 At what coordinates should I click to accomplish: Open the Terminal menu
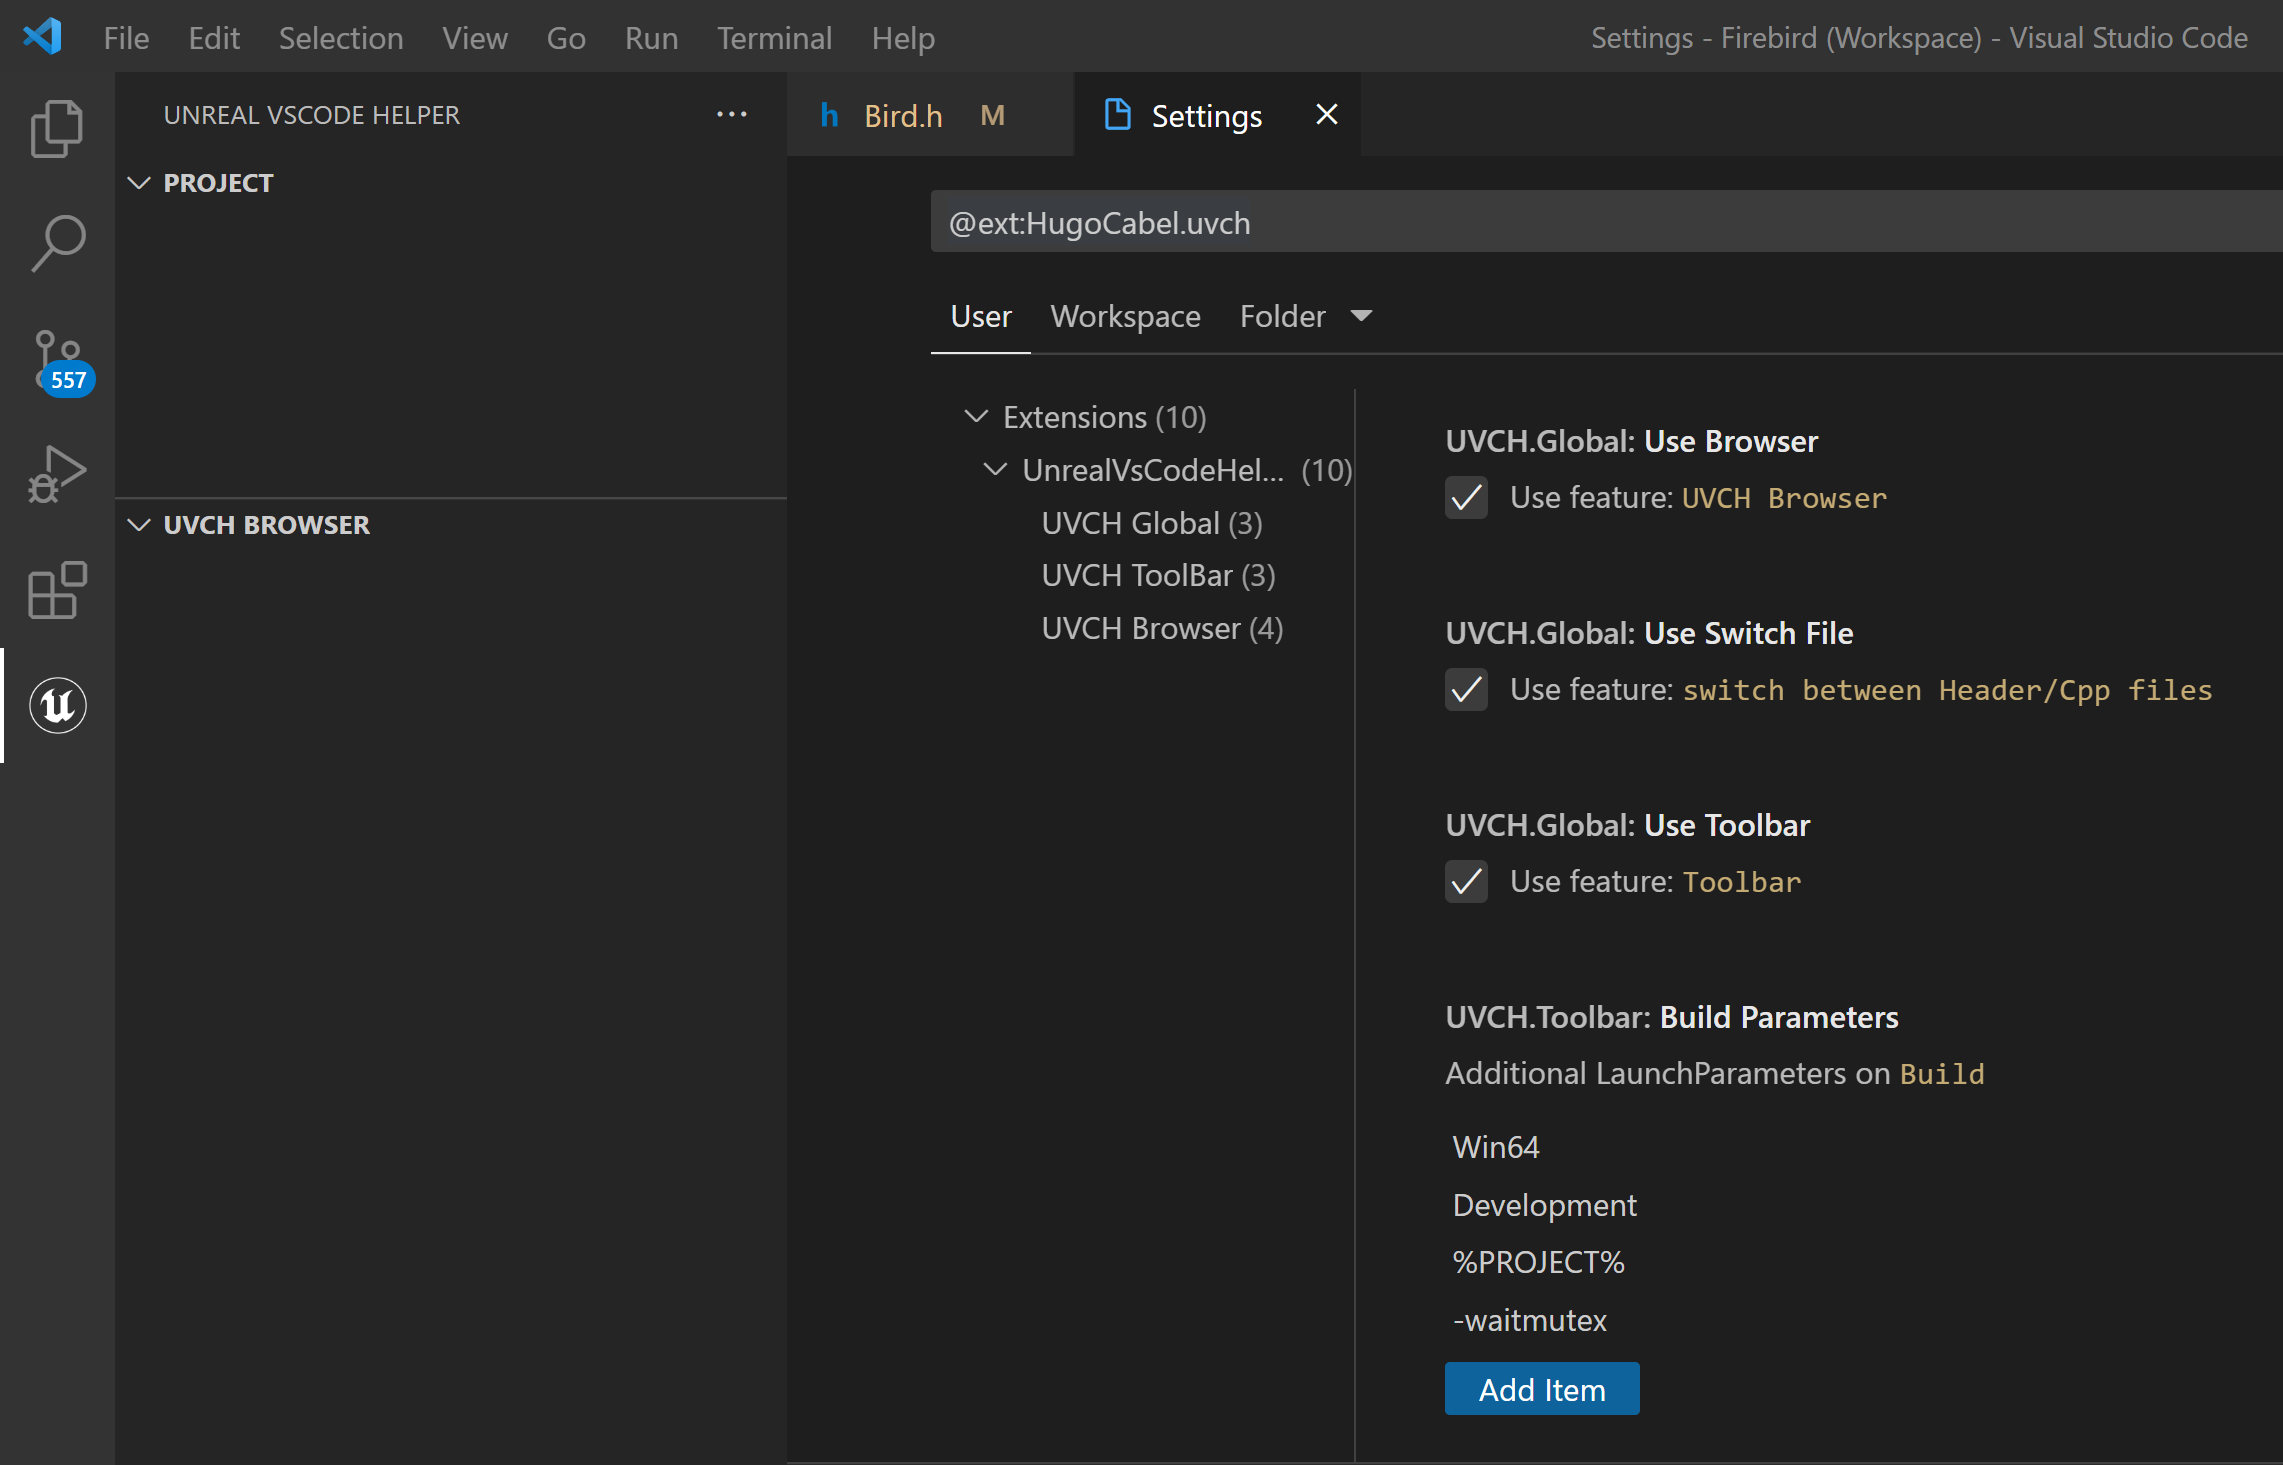click(x=774, y=38)
